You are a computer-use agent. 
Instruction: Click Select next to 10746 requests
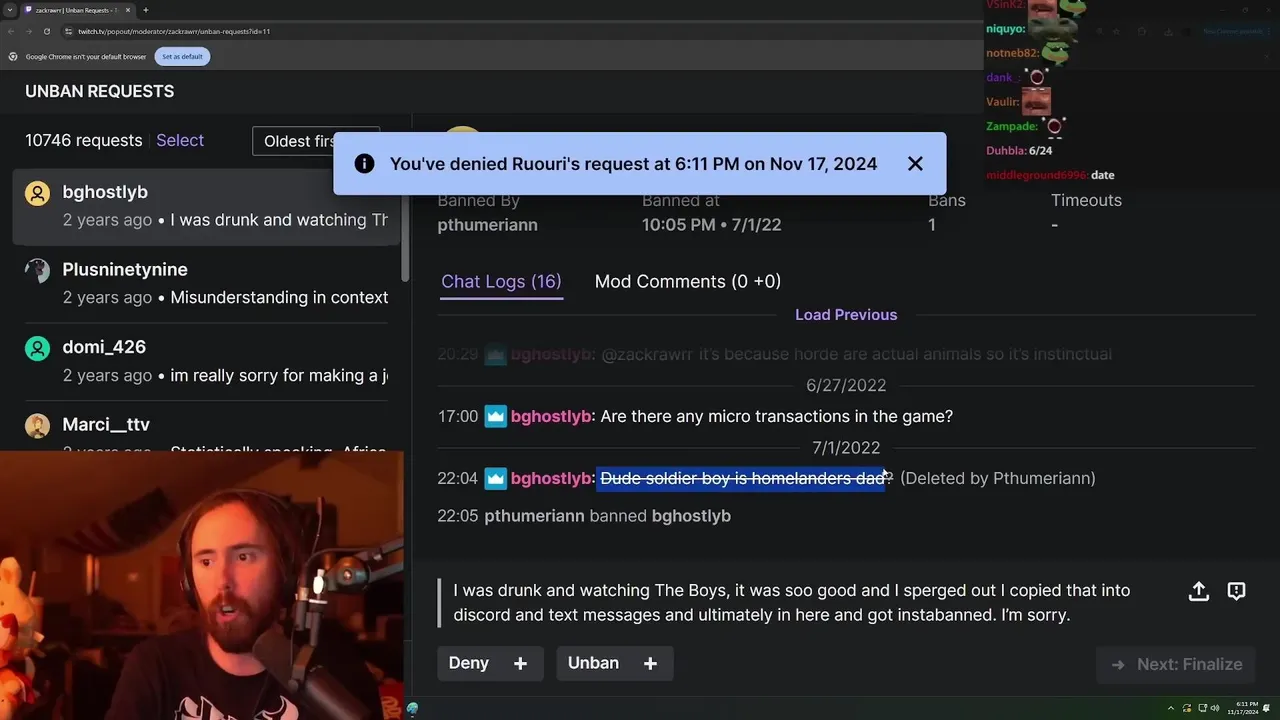180,141
